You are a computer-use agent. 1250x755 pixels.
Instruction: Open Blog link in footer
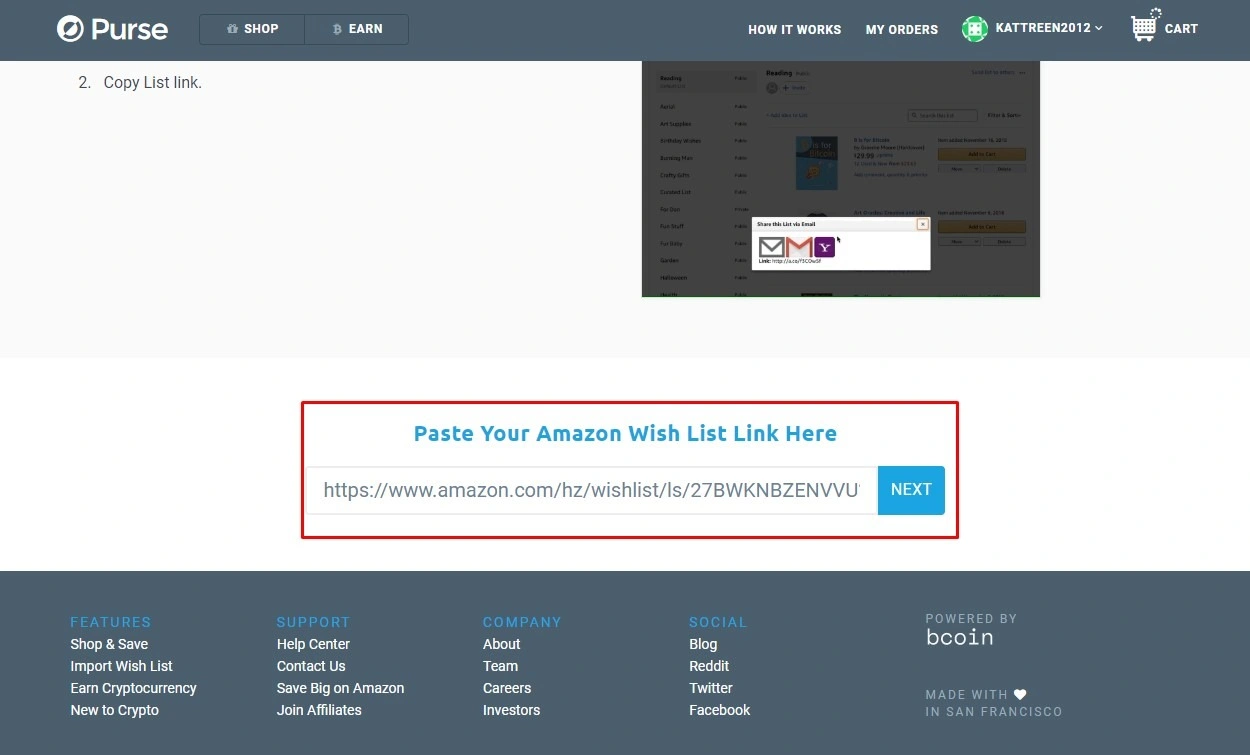[703, 644]
